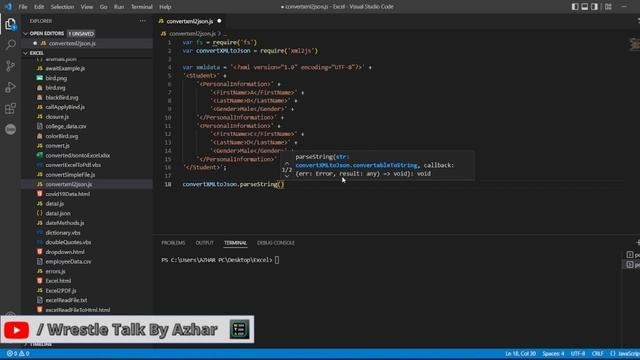Image resolution: width=640 pixels, height=360 pixels.
Task: Switch to Output panel tab
Action: (x=204, y=243)
